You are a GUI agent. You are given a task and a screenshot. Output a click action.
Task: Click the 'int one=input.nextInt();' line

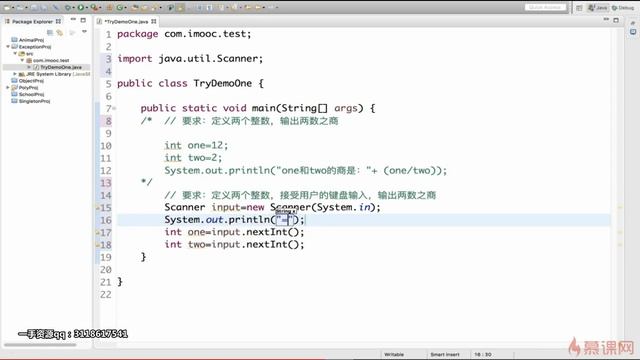pos(234,232)
